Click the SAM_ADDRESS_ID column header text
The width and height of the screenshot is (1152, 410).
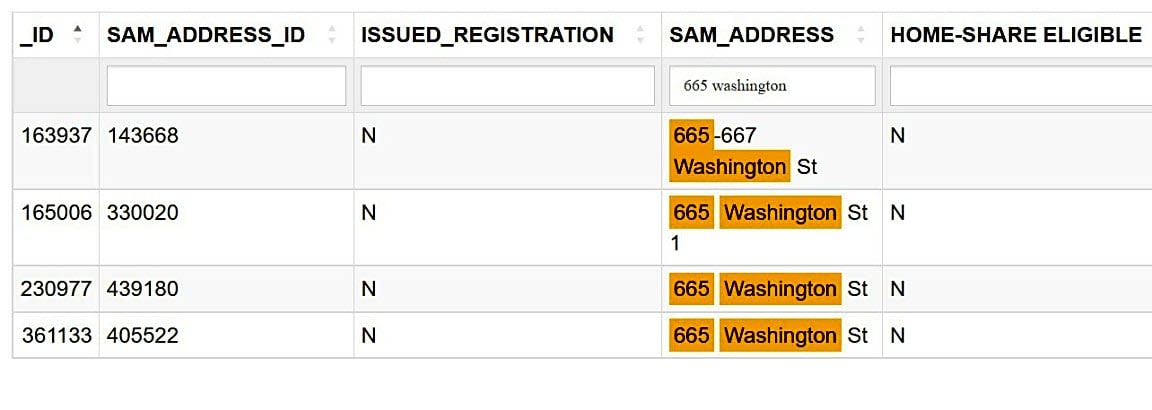(206, 35)
